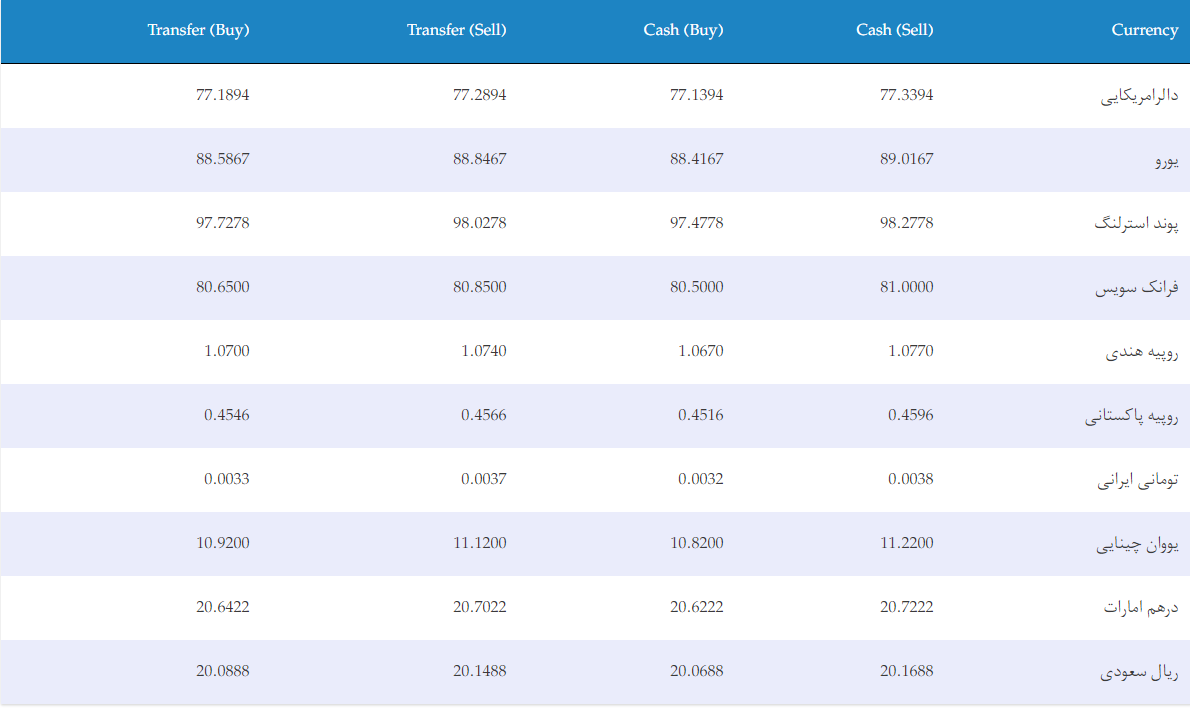Click the 98.0278 Transfer Sell value
Viewport: 1190px width, 708px height.
pos(479,223)
